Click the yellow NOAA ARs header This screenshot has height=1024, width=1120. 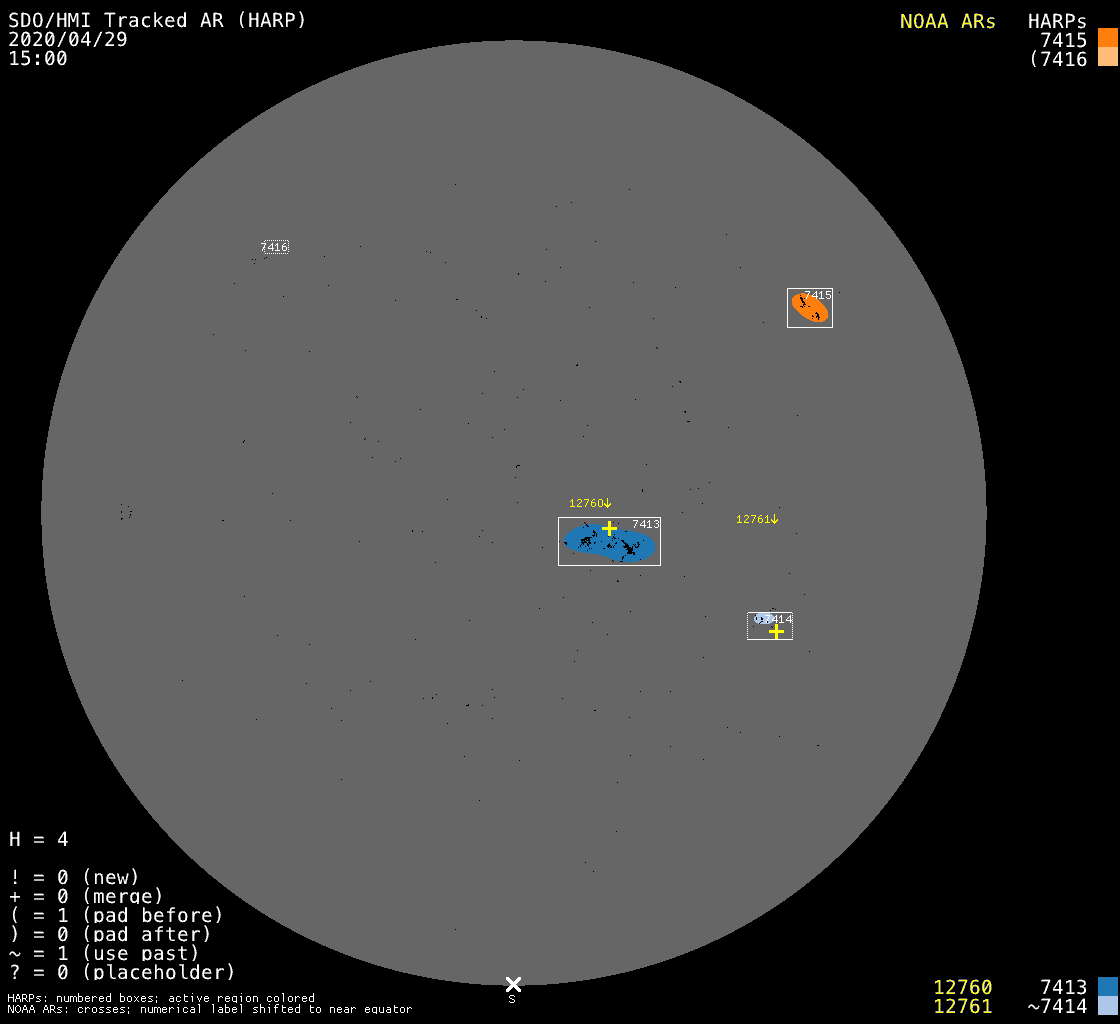(947, 21)
